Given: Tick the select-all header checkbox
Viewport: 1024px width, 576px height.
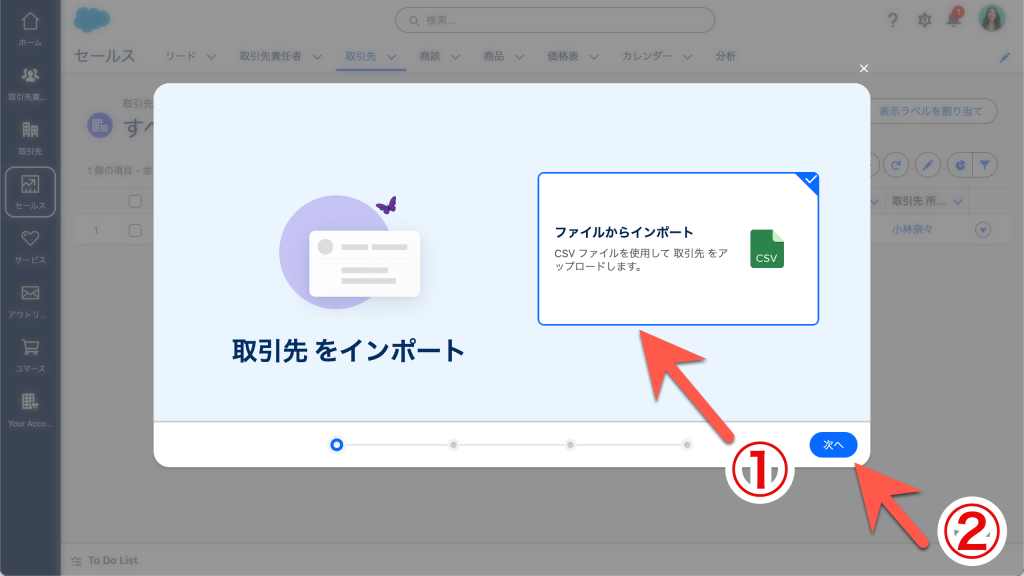Looking at the screenshot, I should coord(135,201).
